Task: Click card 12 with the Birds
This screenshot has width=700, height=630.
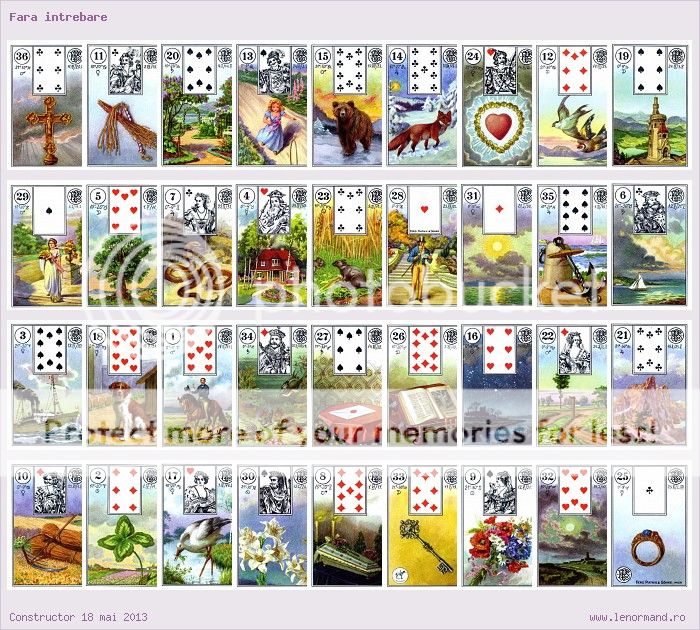Action: tap(572, 105)
